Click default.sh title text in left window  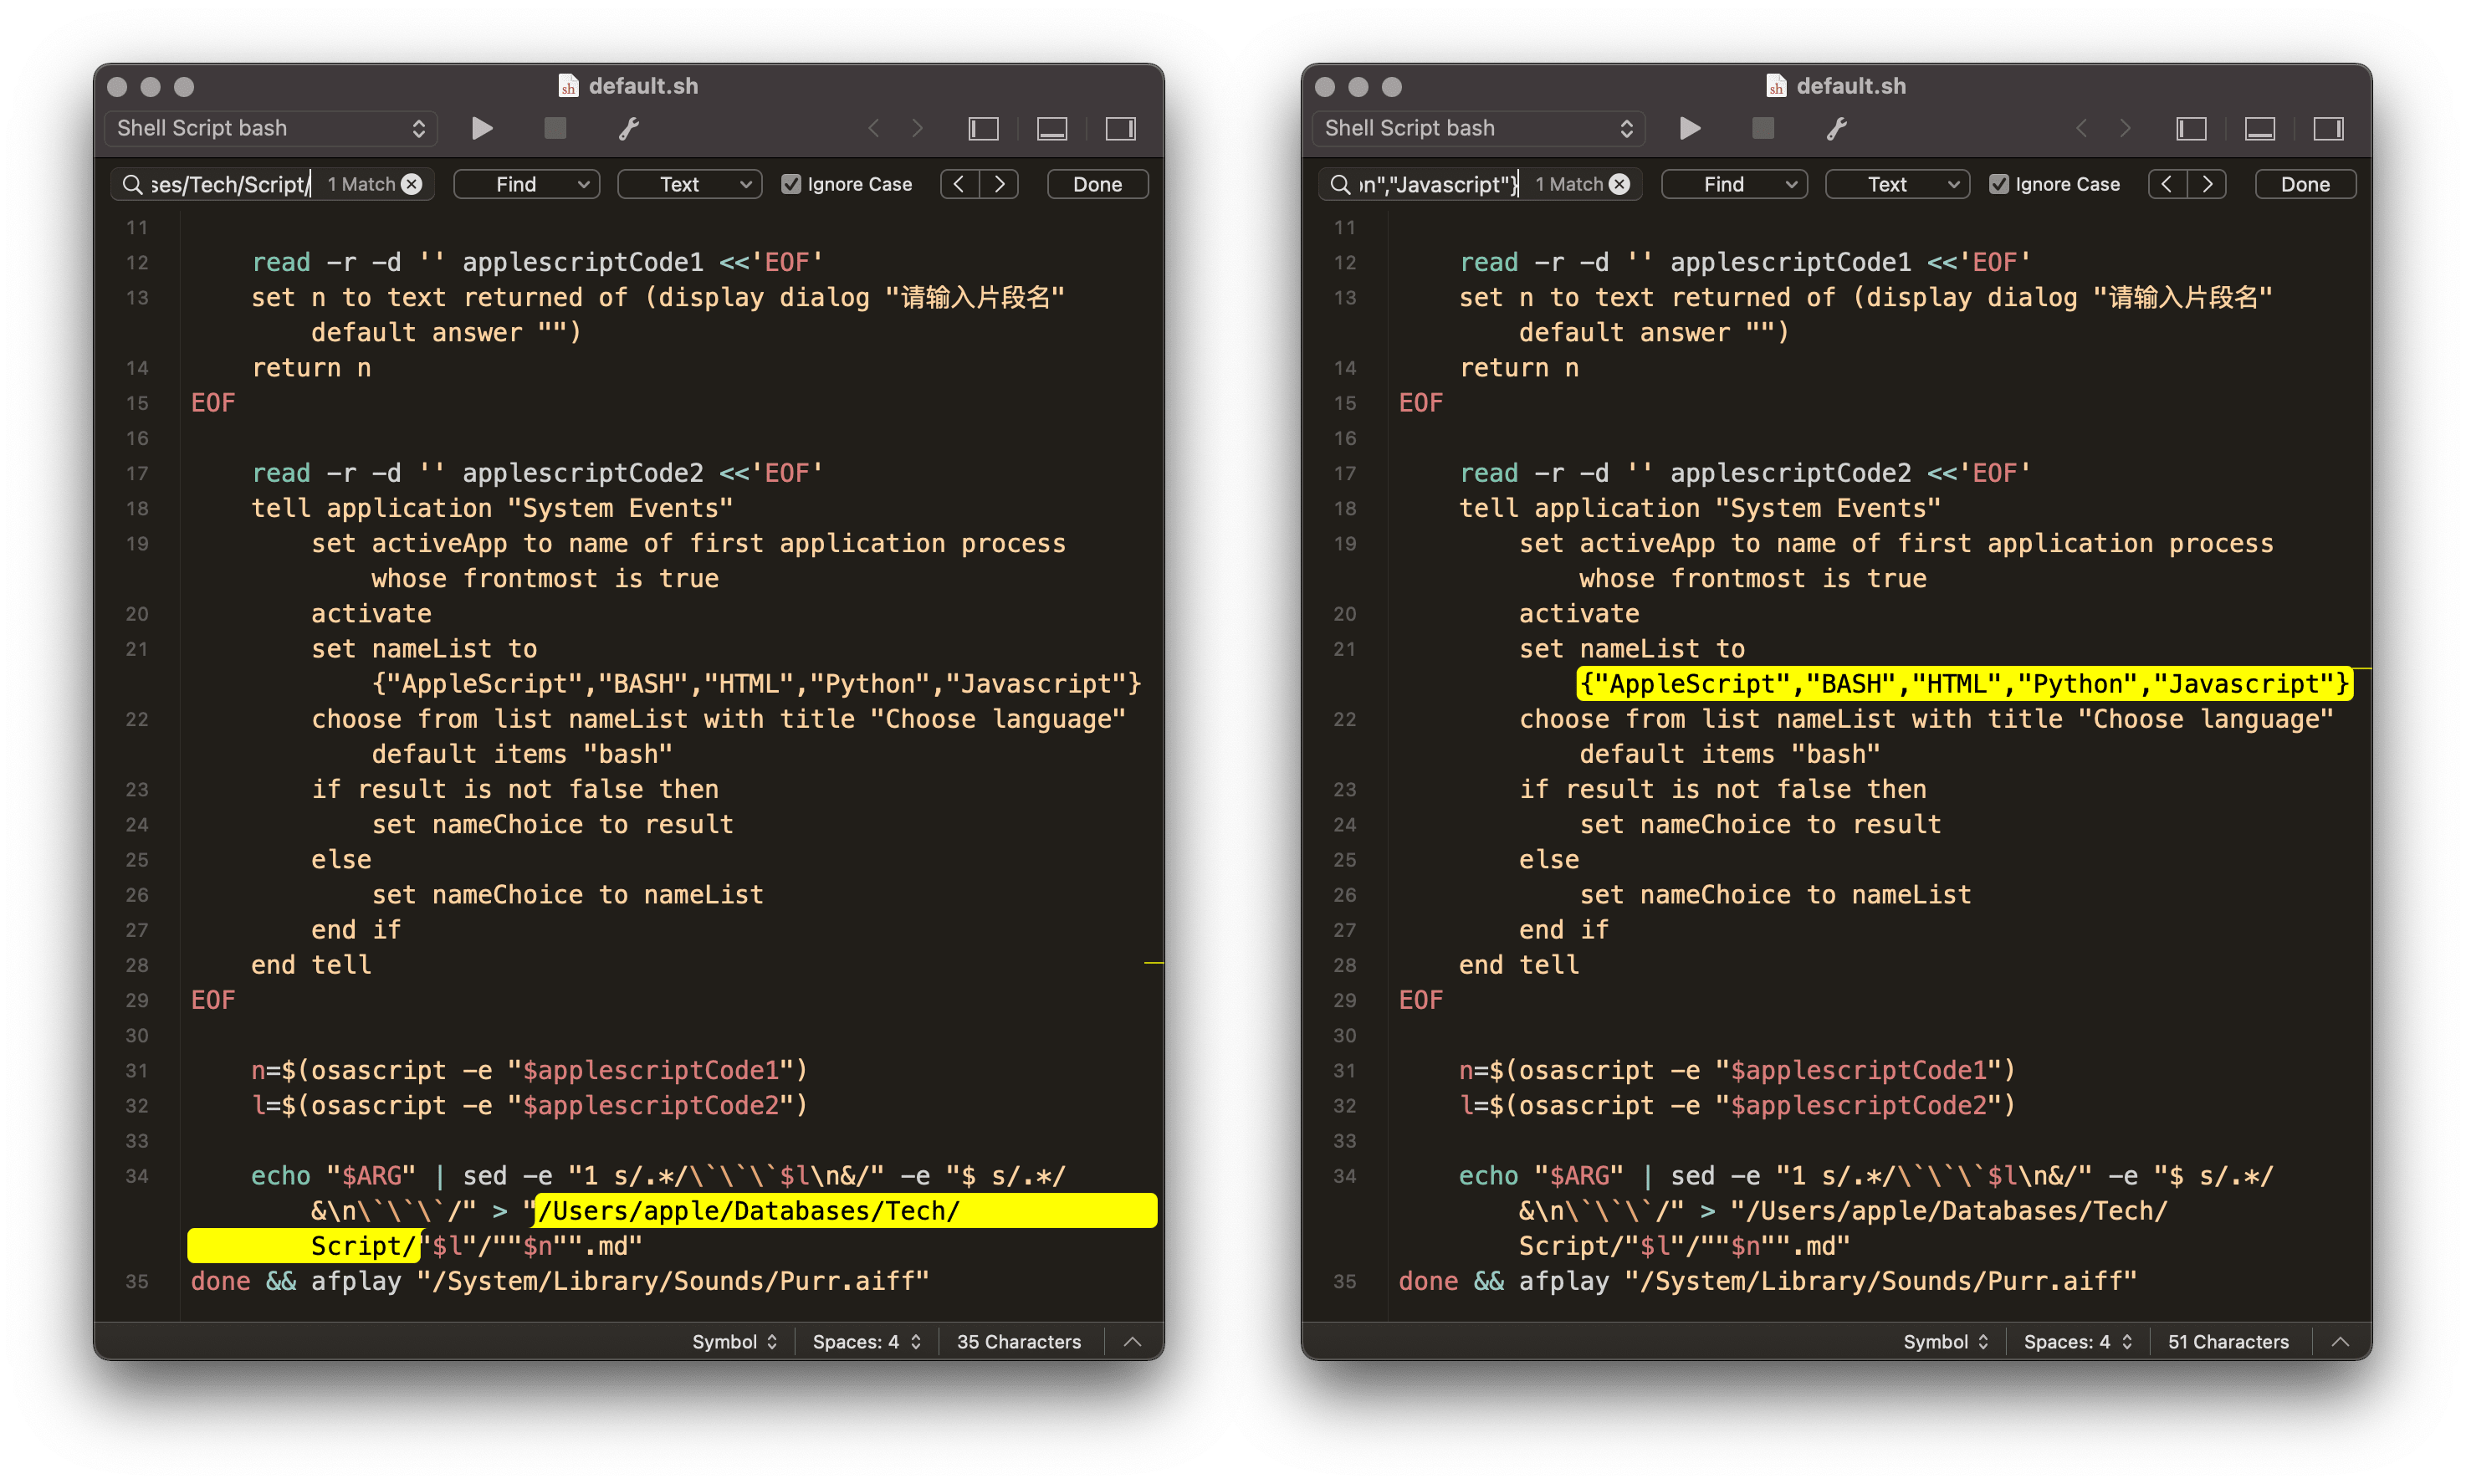pos(643,86)
